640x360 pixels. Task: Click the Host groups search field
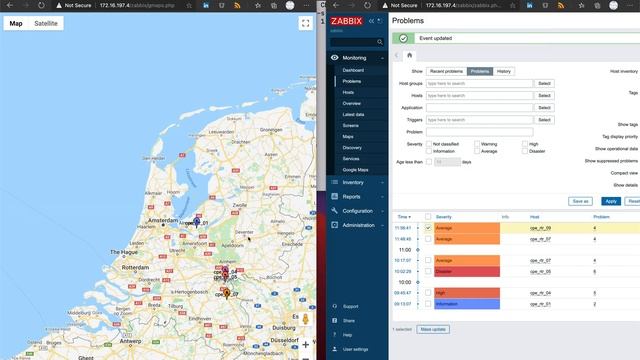pos(480,83)
